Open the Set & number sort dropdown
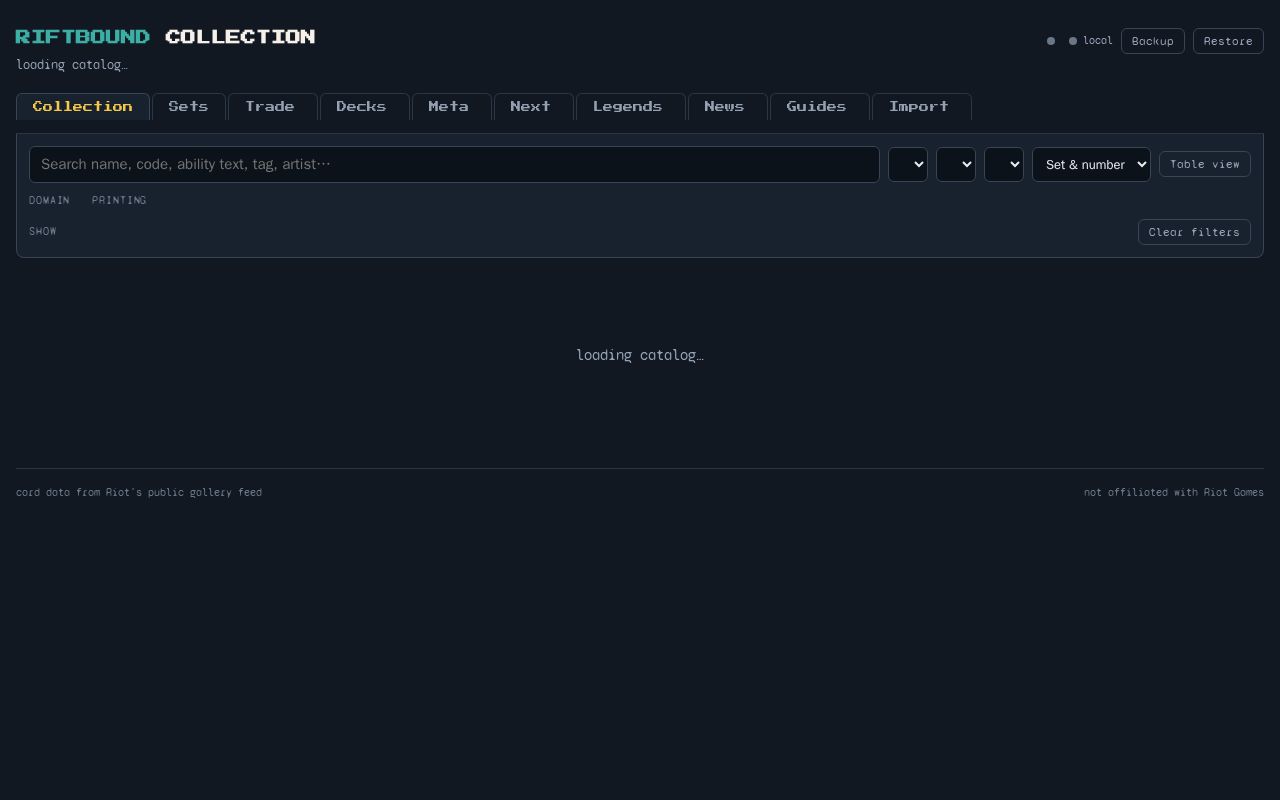Viewport: 1280px width, 800px height. click(1091, 165)
